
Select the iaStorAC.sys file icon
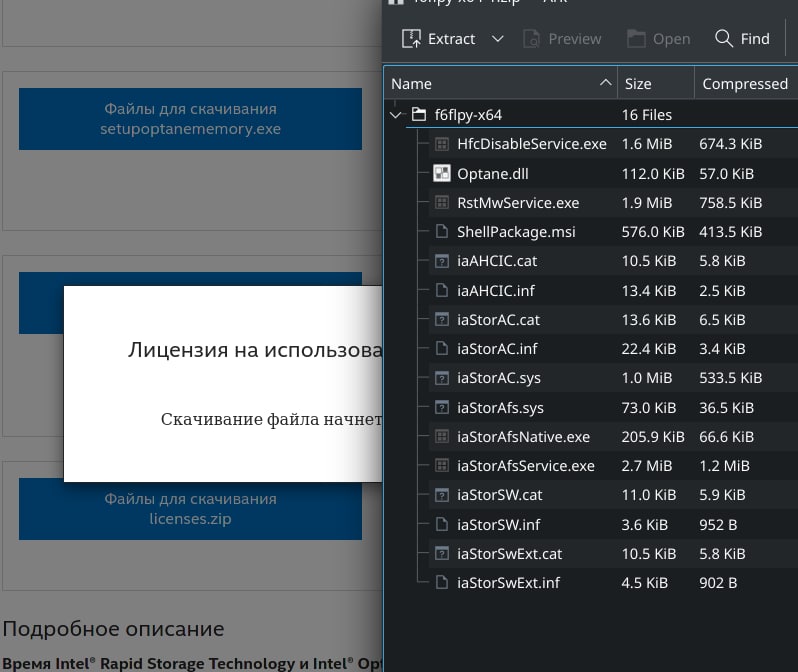[x=442, y=378]
